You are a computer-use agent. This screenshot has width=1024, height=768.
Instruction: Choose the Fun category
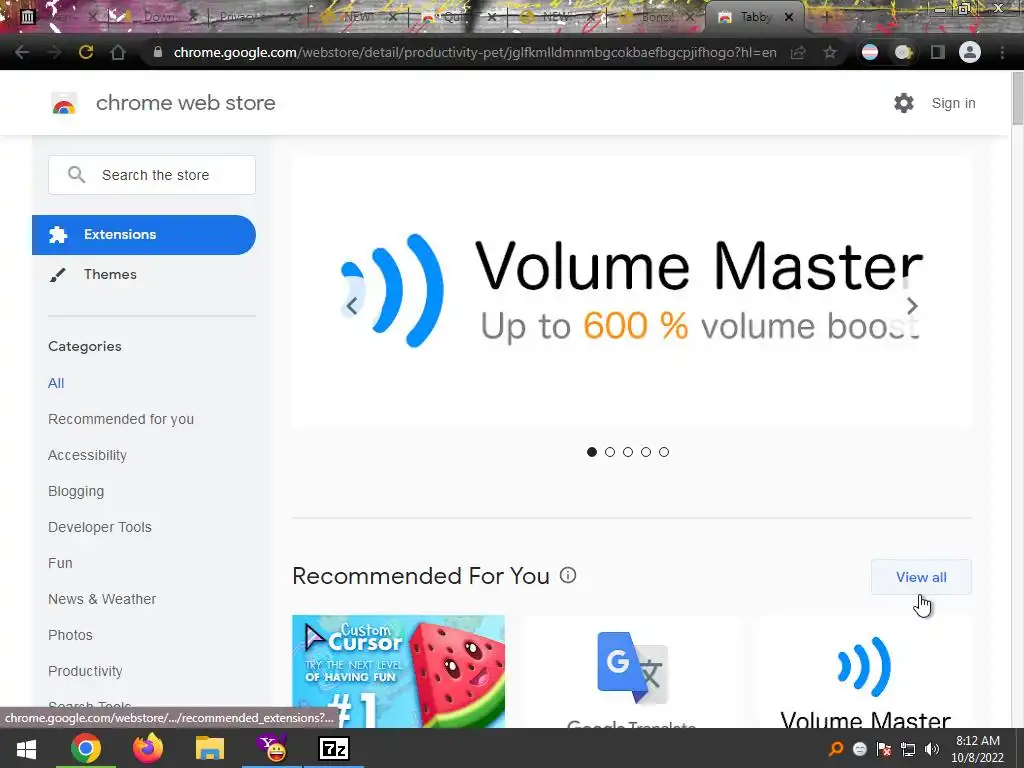(60, 563)
